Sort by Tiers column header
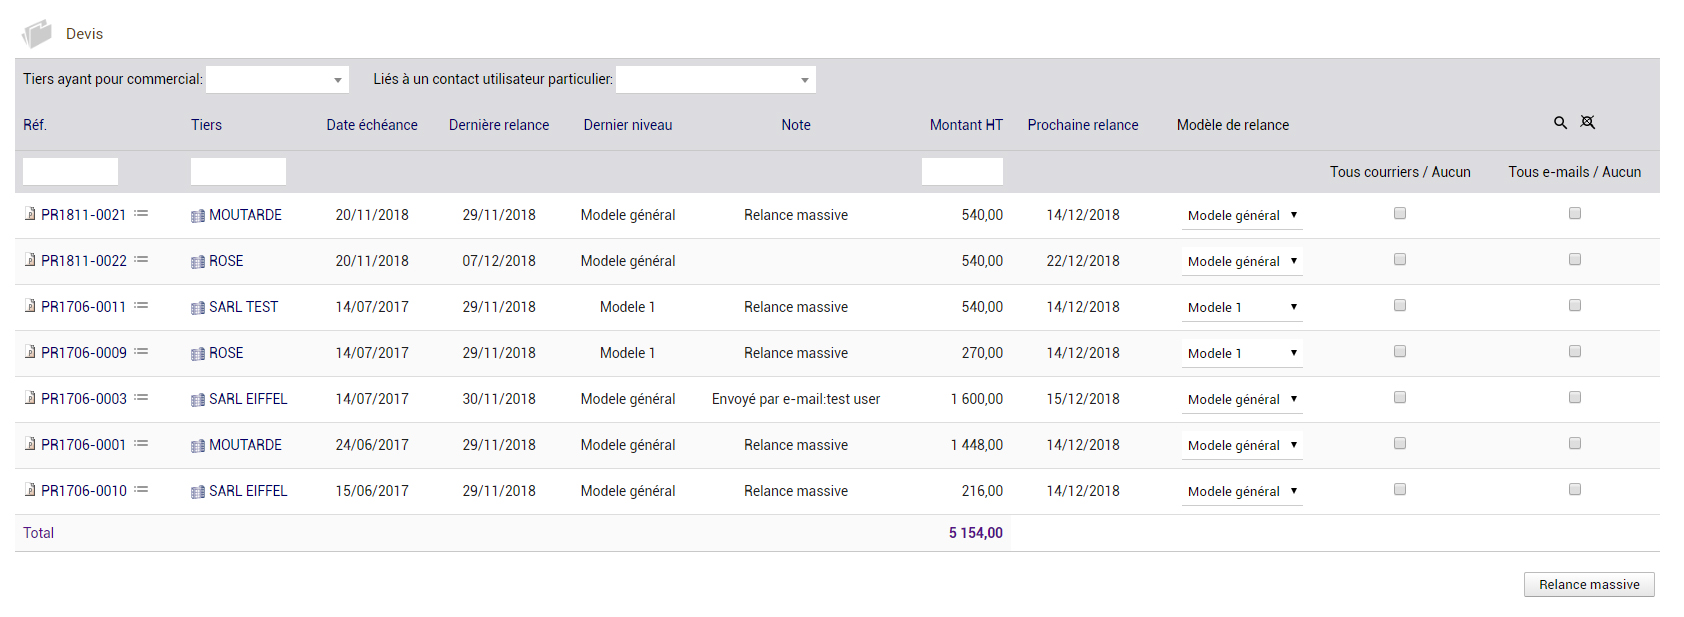Image resolution: width=1684 pixels, height=617 pixels. (x=206, y=125)
